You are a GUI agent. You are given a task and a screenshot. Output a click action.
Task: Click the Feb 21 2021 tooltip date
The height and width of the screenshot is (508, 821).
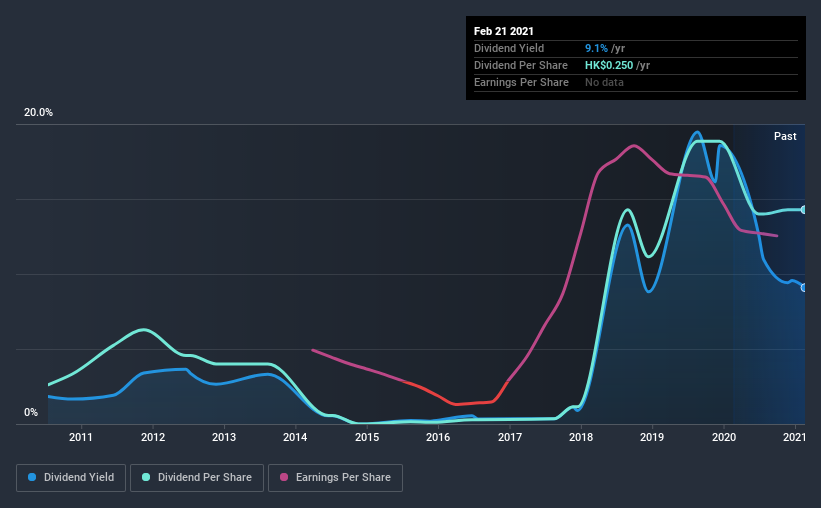click(x=504, y=31)
